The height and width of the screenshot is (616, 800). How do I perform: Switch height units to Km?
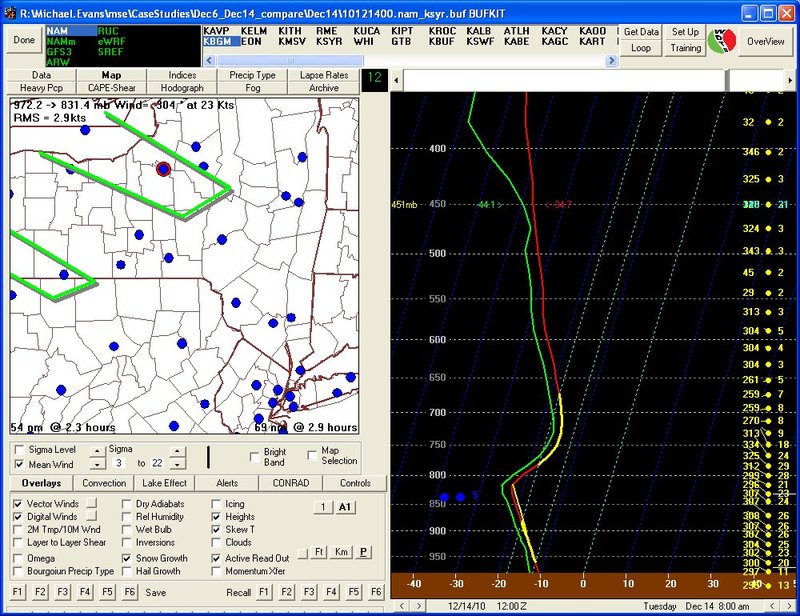(340, 551)
